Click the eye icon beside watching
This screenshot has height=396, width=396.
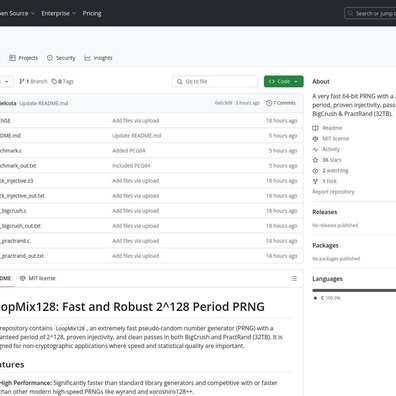pyautogui.click(x=315, y=171)
